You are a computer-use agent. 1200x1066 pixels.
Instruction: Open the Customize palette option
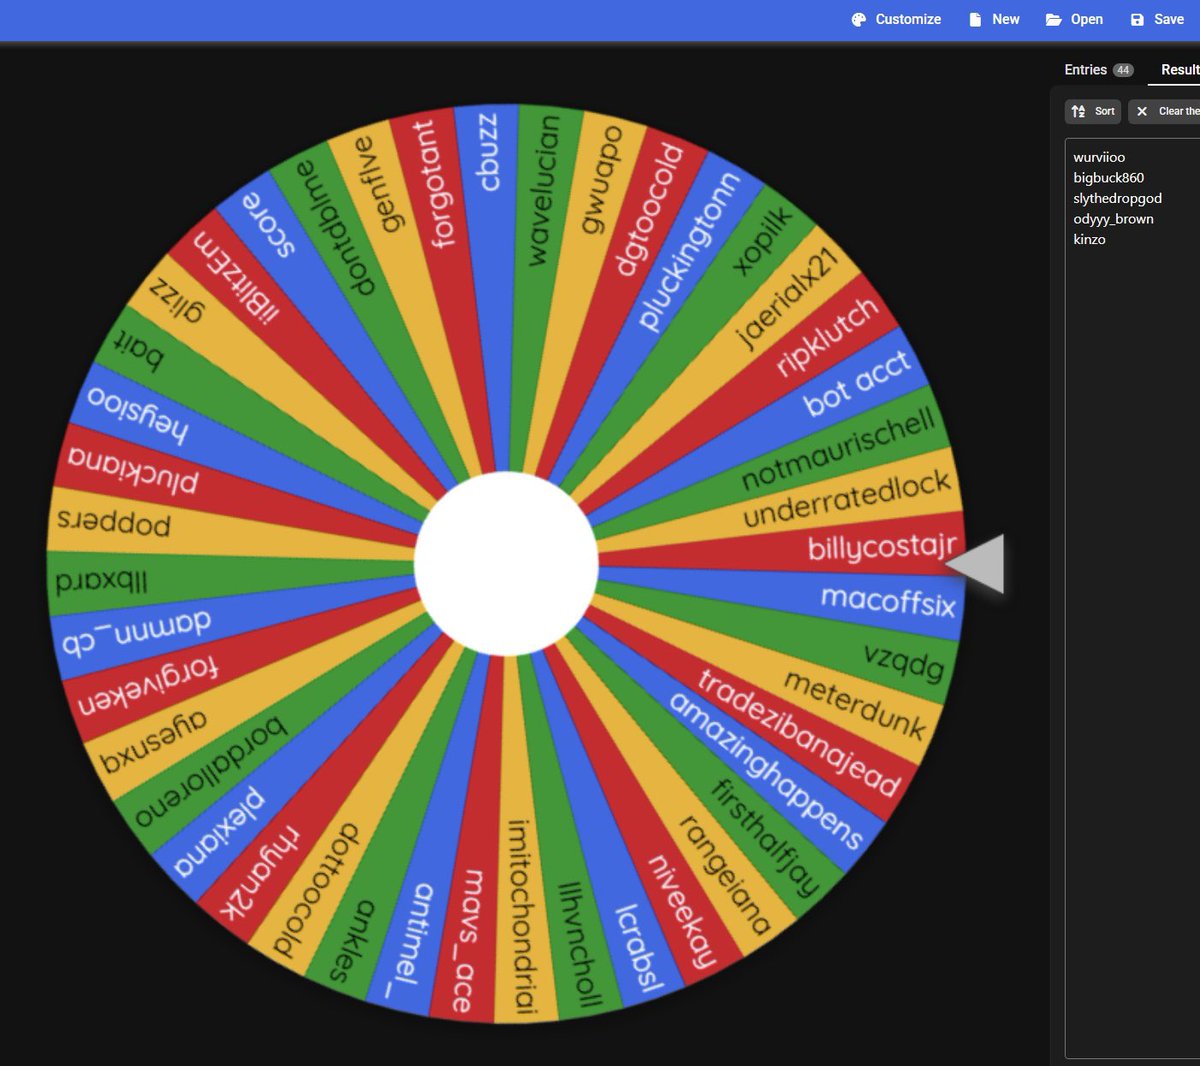click(x=896, y=19)
